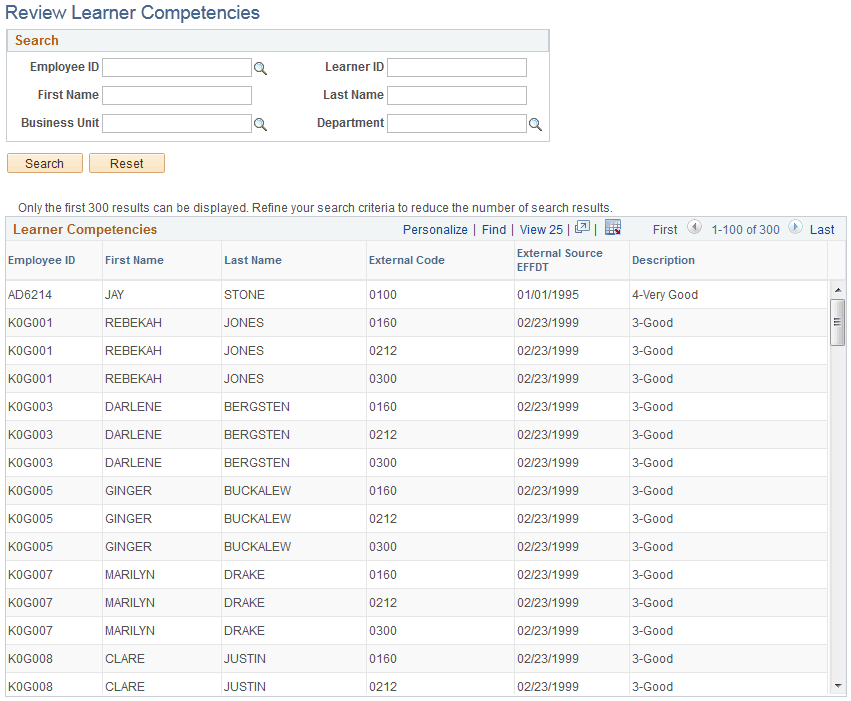Focus the First Name input field
The image size is (851, 701).
pyautogui.click(x=177, y=95)
